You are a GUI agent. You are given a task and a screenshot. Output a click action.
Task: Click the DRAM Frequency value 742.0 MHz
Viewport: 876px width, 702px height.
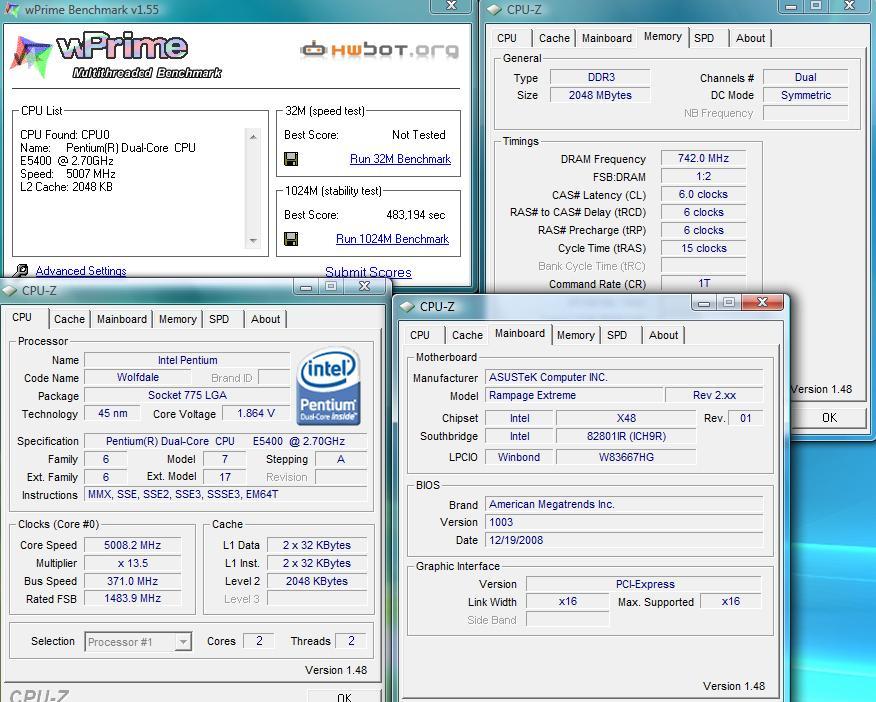click(x=703, y=158)
